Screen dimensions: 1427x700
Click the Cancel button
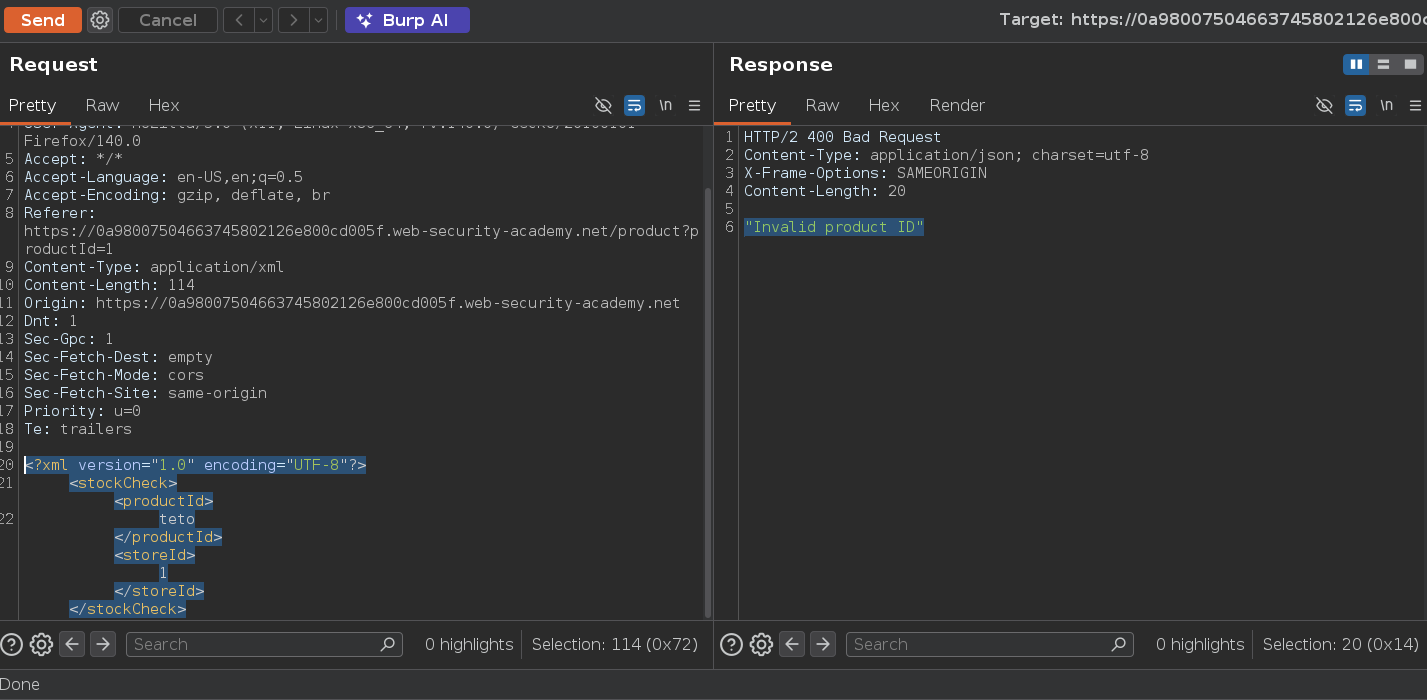tap(167, 20)
